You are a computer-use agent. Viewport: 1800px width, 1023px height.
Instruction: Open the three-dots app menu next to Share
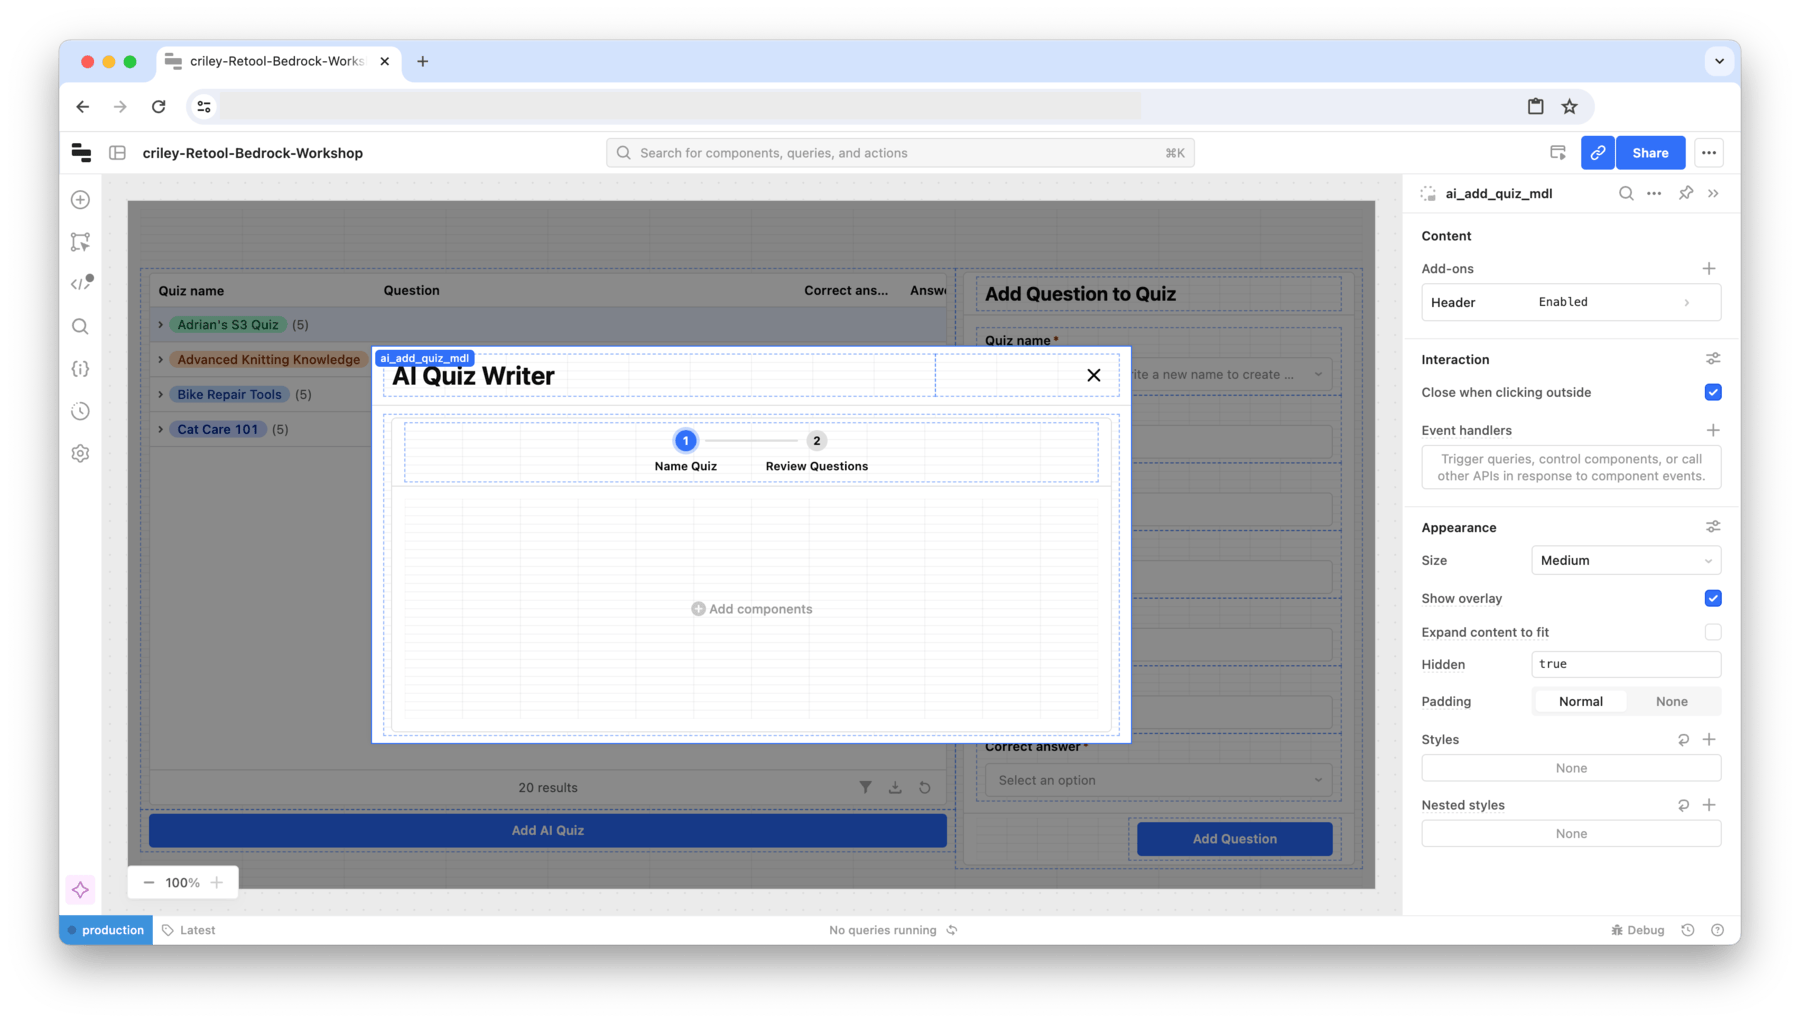1709,153
